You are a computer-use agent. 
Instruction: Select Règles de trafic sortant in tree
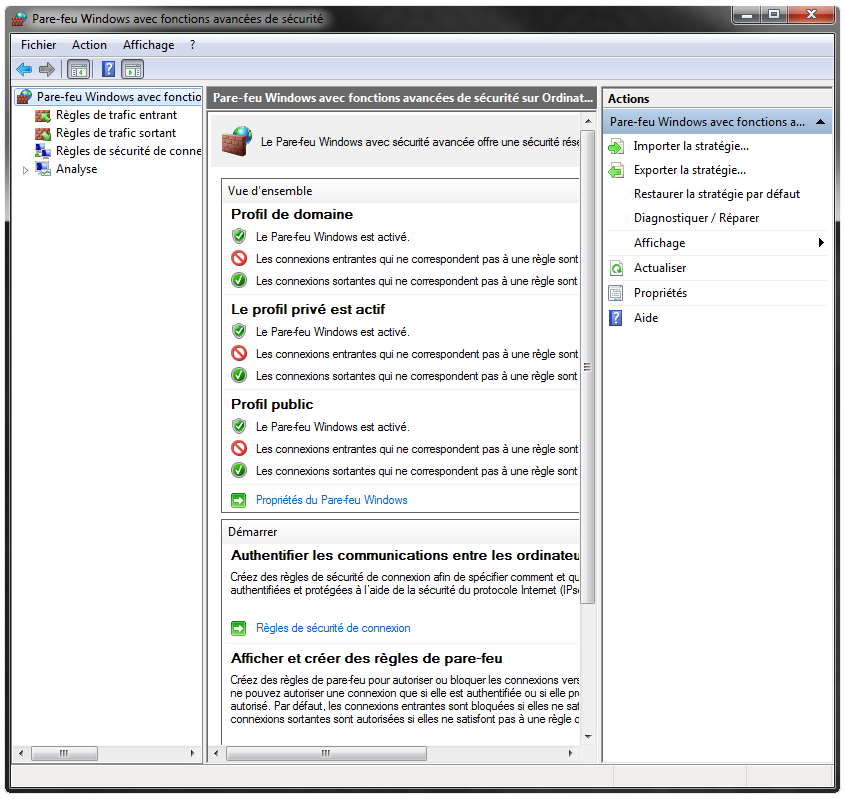[x=116, y=133]
